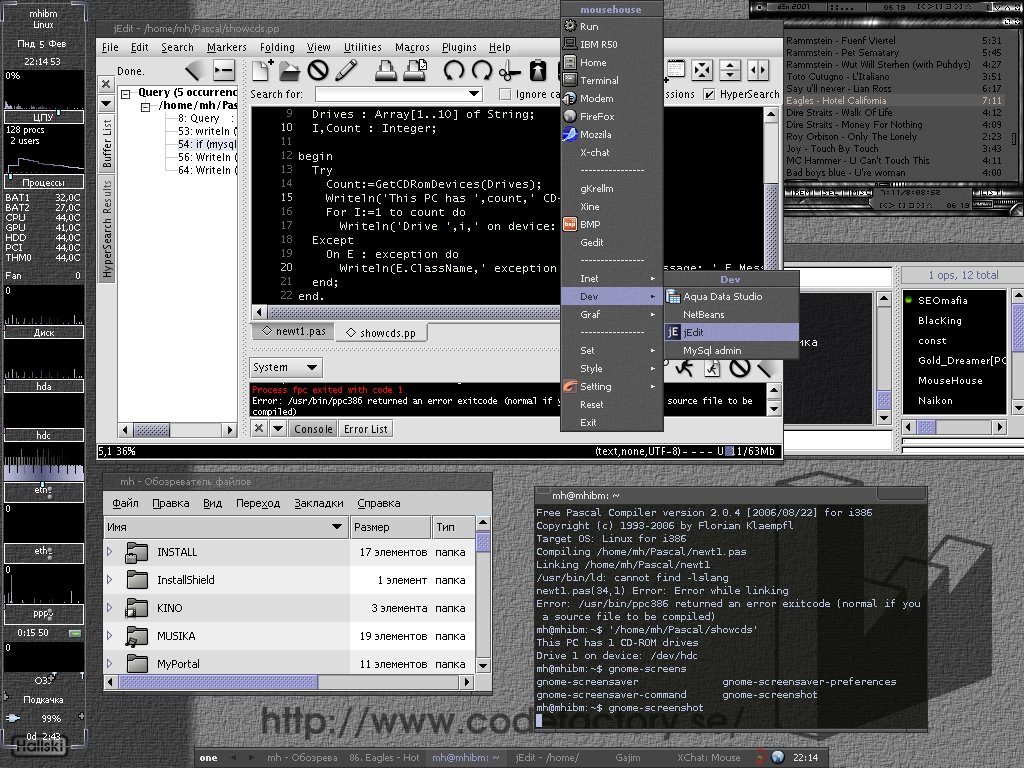Click the Cut scissors icon in jEdit

(x=509, y=71)
